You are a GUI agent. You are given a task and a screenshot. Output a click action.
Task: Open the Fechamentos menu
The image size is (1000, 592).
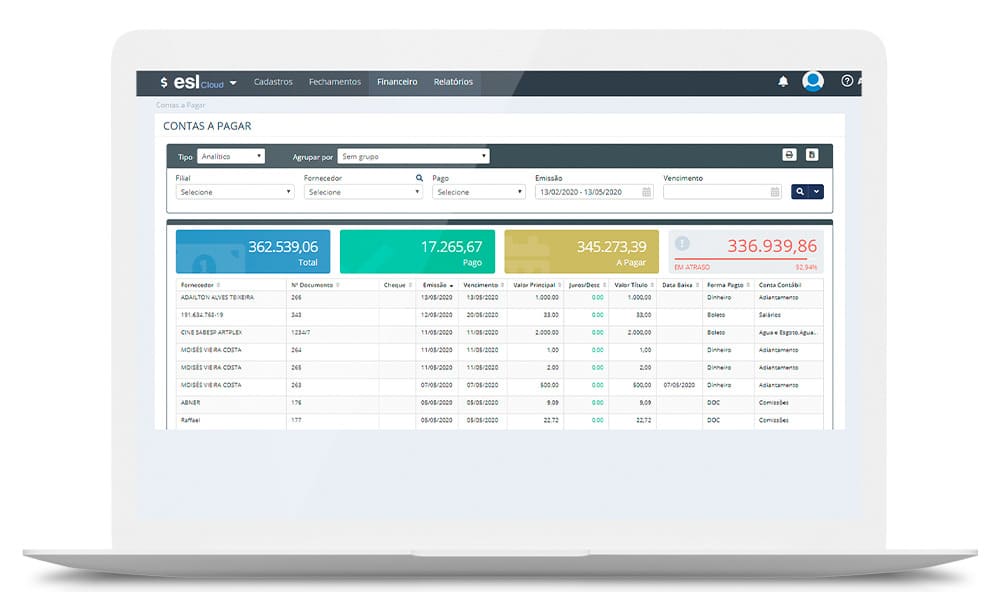pyautogui.click(x=335, y=82)
